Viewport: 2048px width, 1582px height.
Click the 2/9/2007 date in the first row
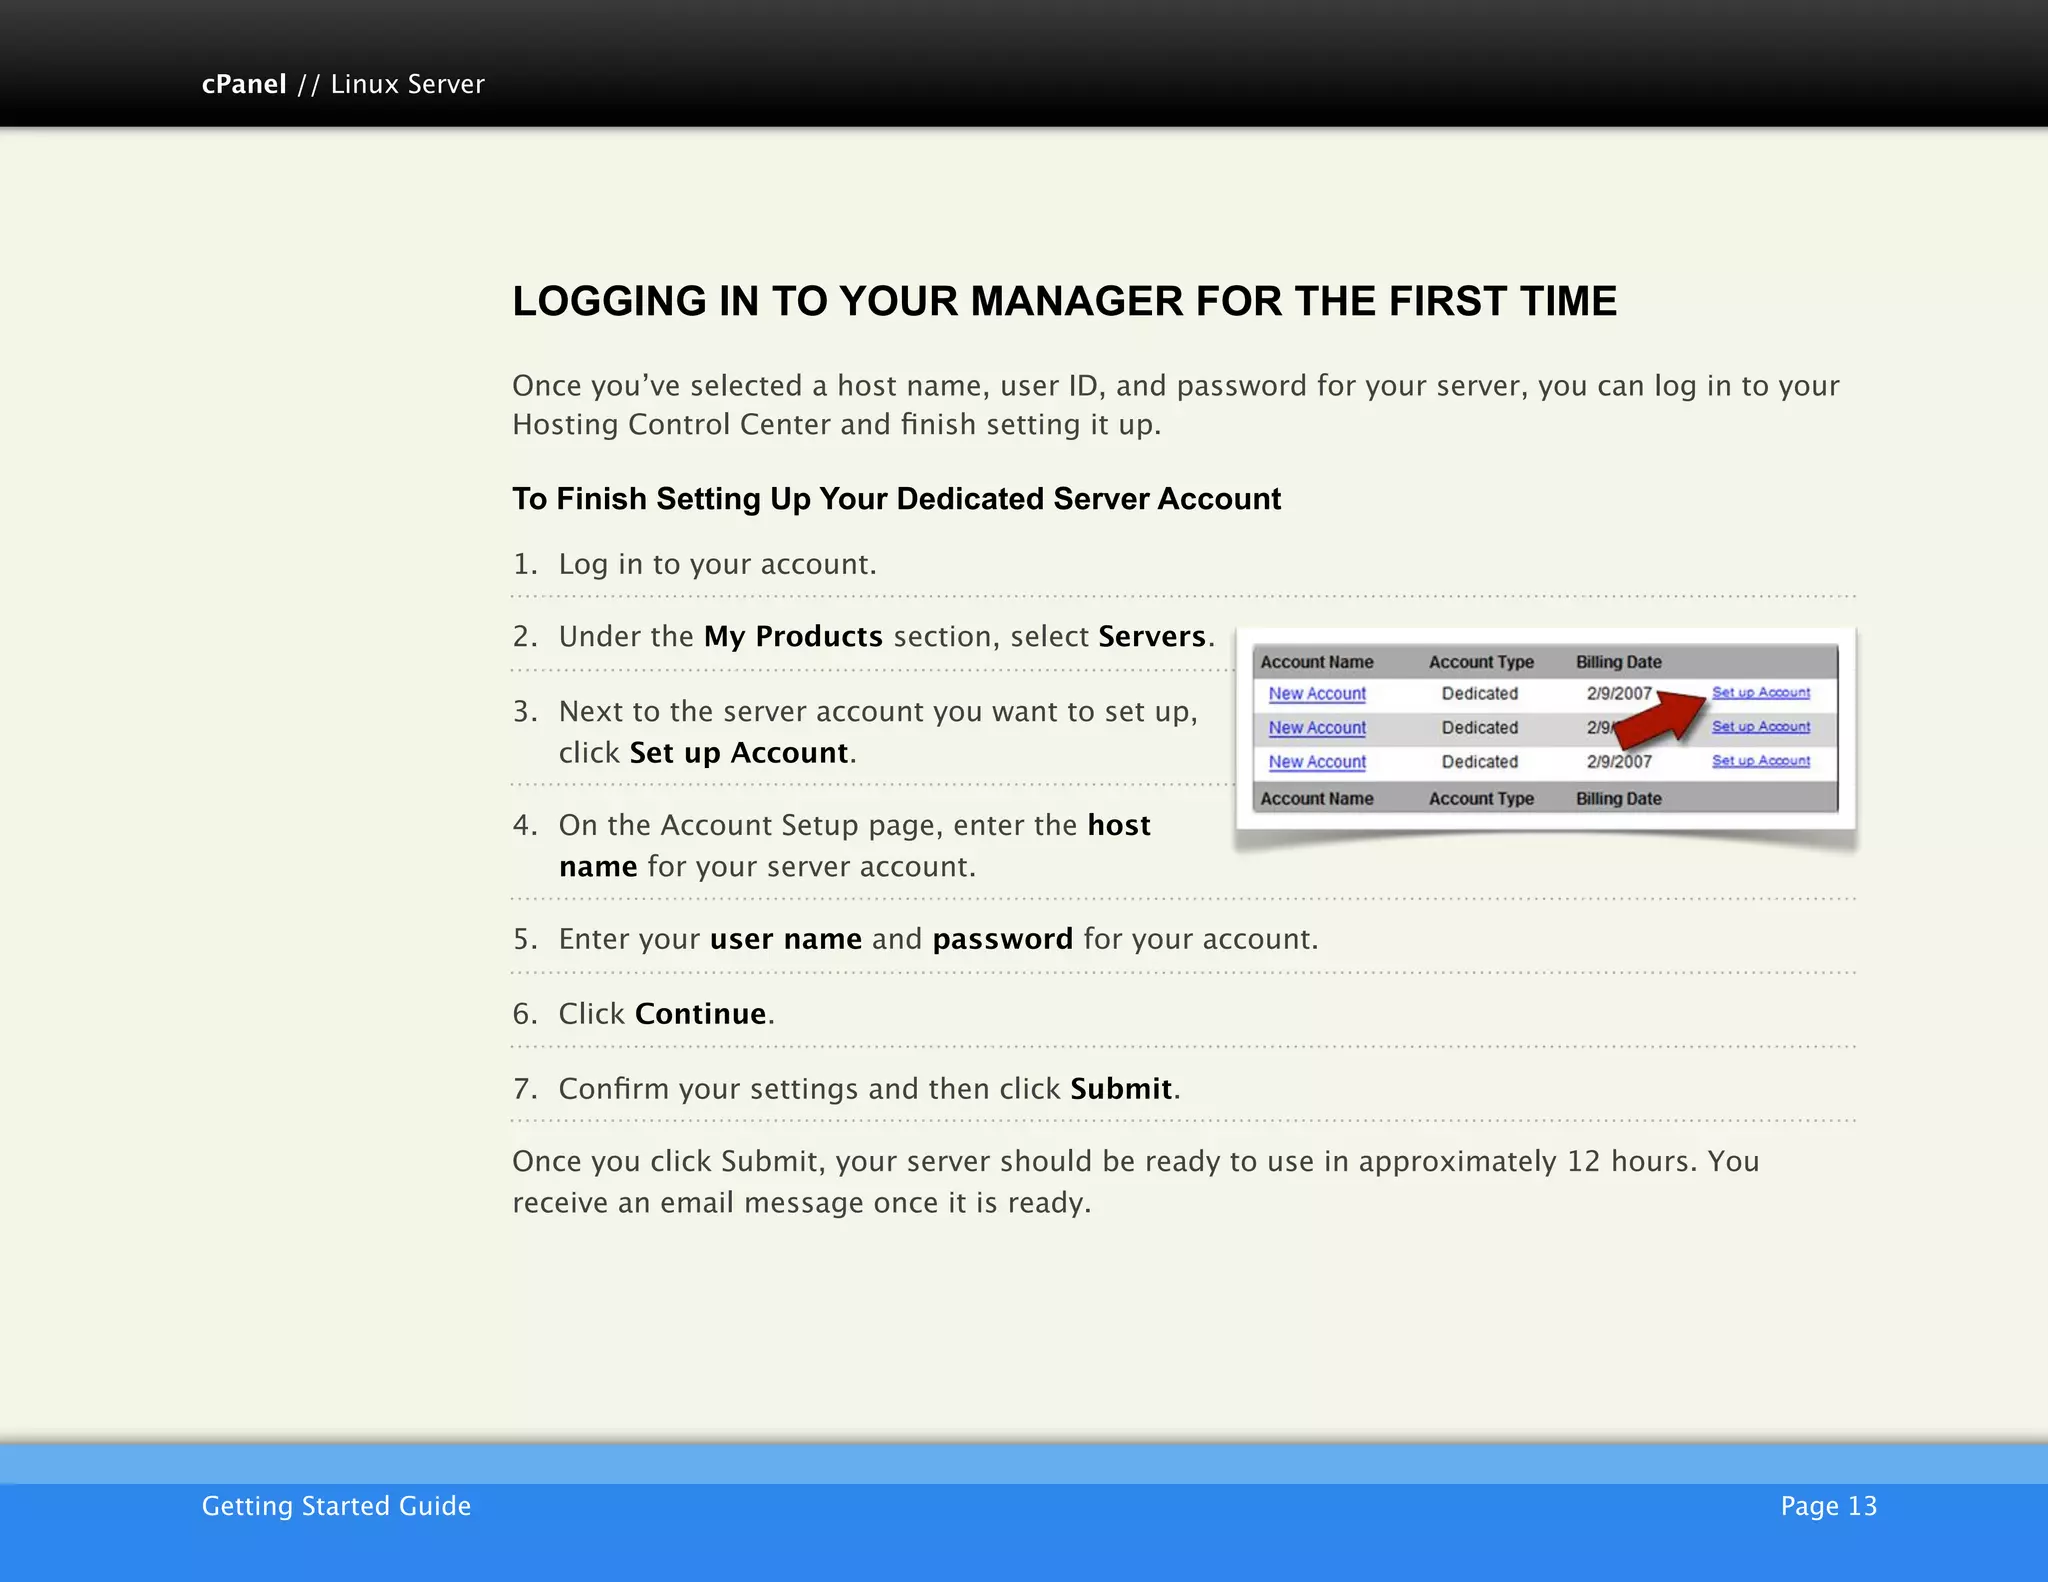point(1619,693)
